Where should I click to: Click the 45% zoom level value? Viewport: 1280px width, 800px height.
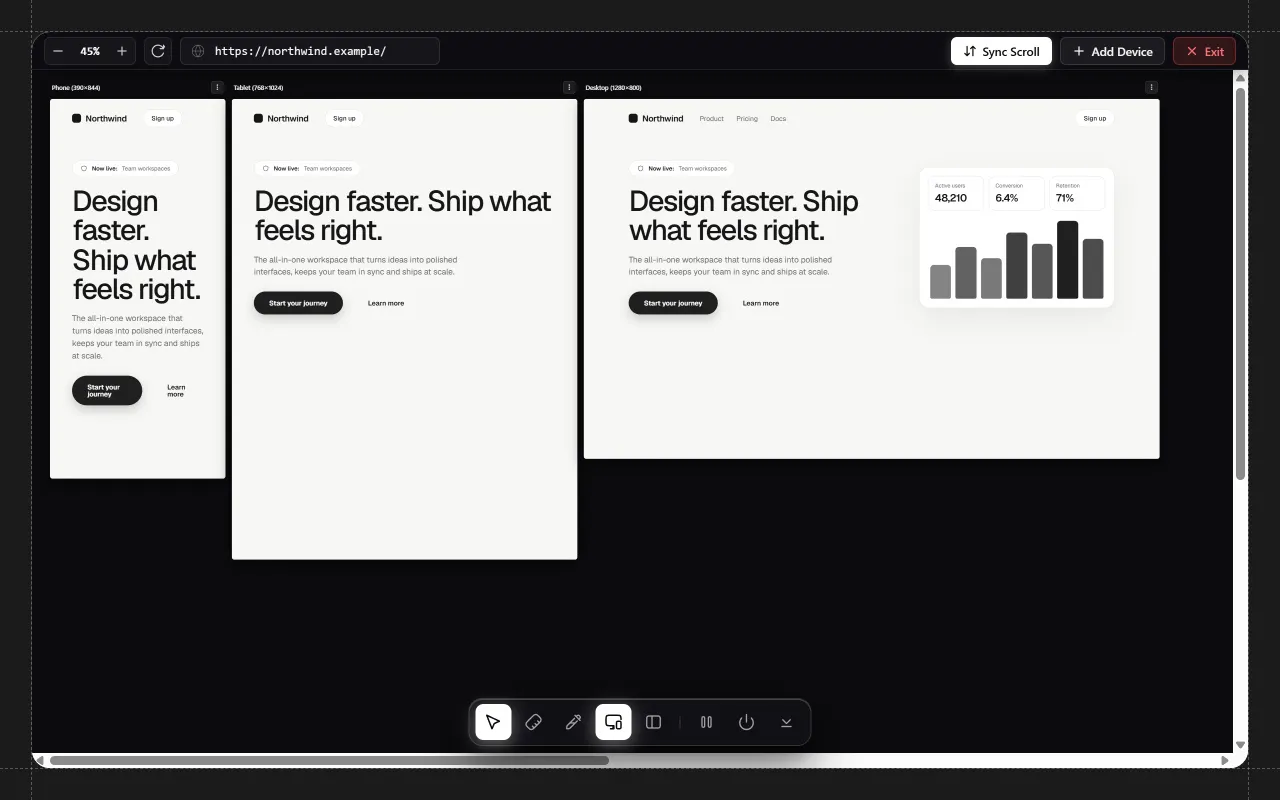click(x=90, y=51)
